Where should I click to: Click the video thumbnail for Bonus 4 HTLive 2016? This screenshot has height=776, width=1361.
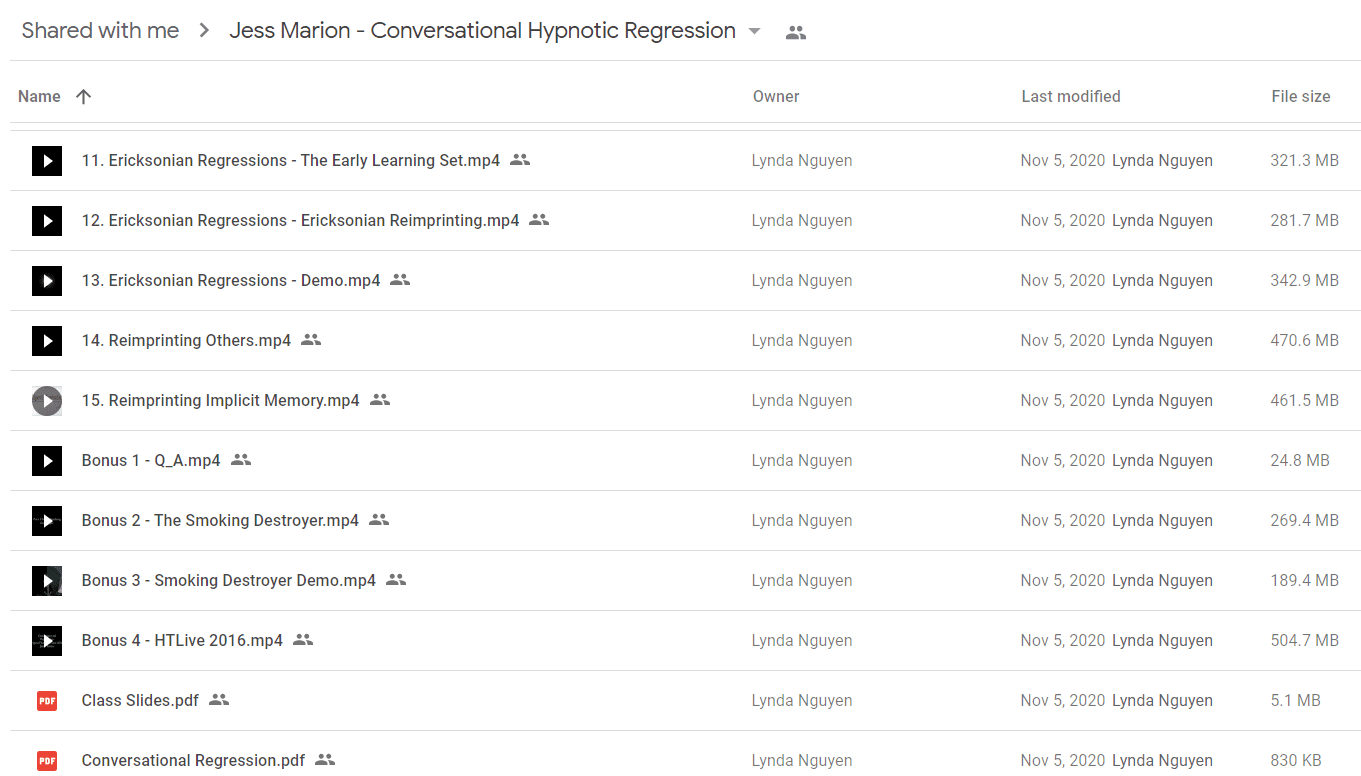point(47,640)
